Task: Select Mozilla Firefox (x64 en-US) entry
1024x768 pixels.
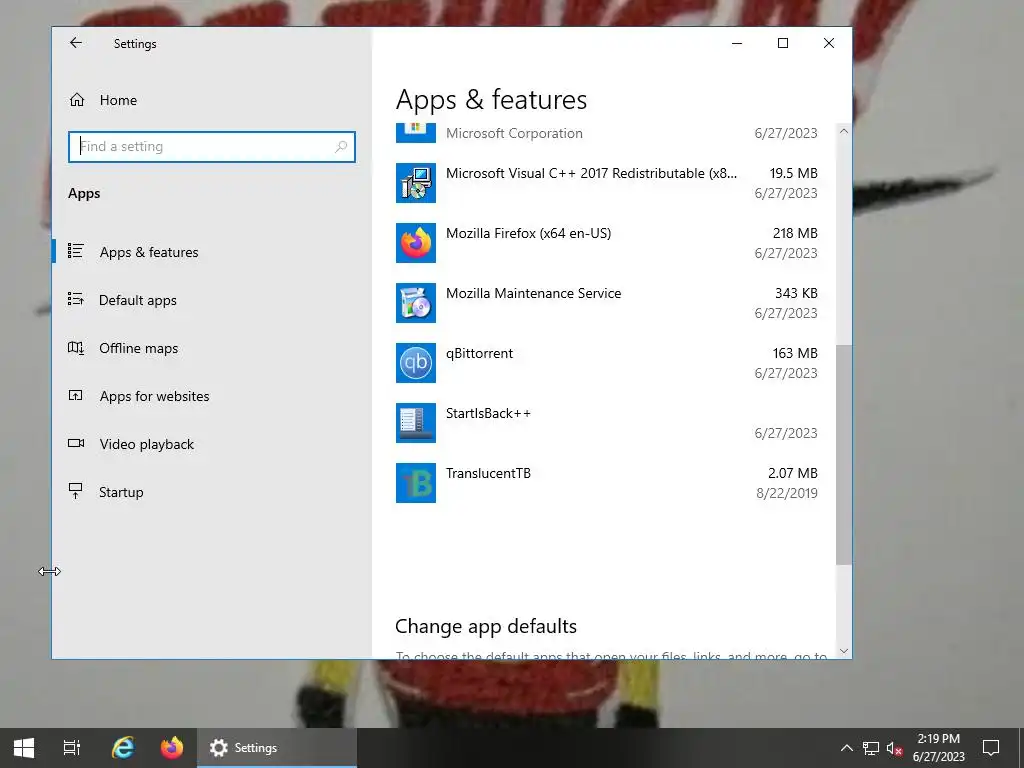Action: point(607,243)
